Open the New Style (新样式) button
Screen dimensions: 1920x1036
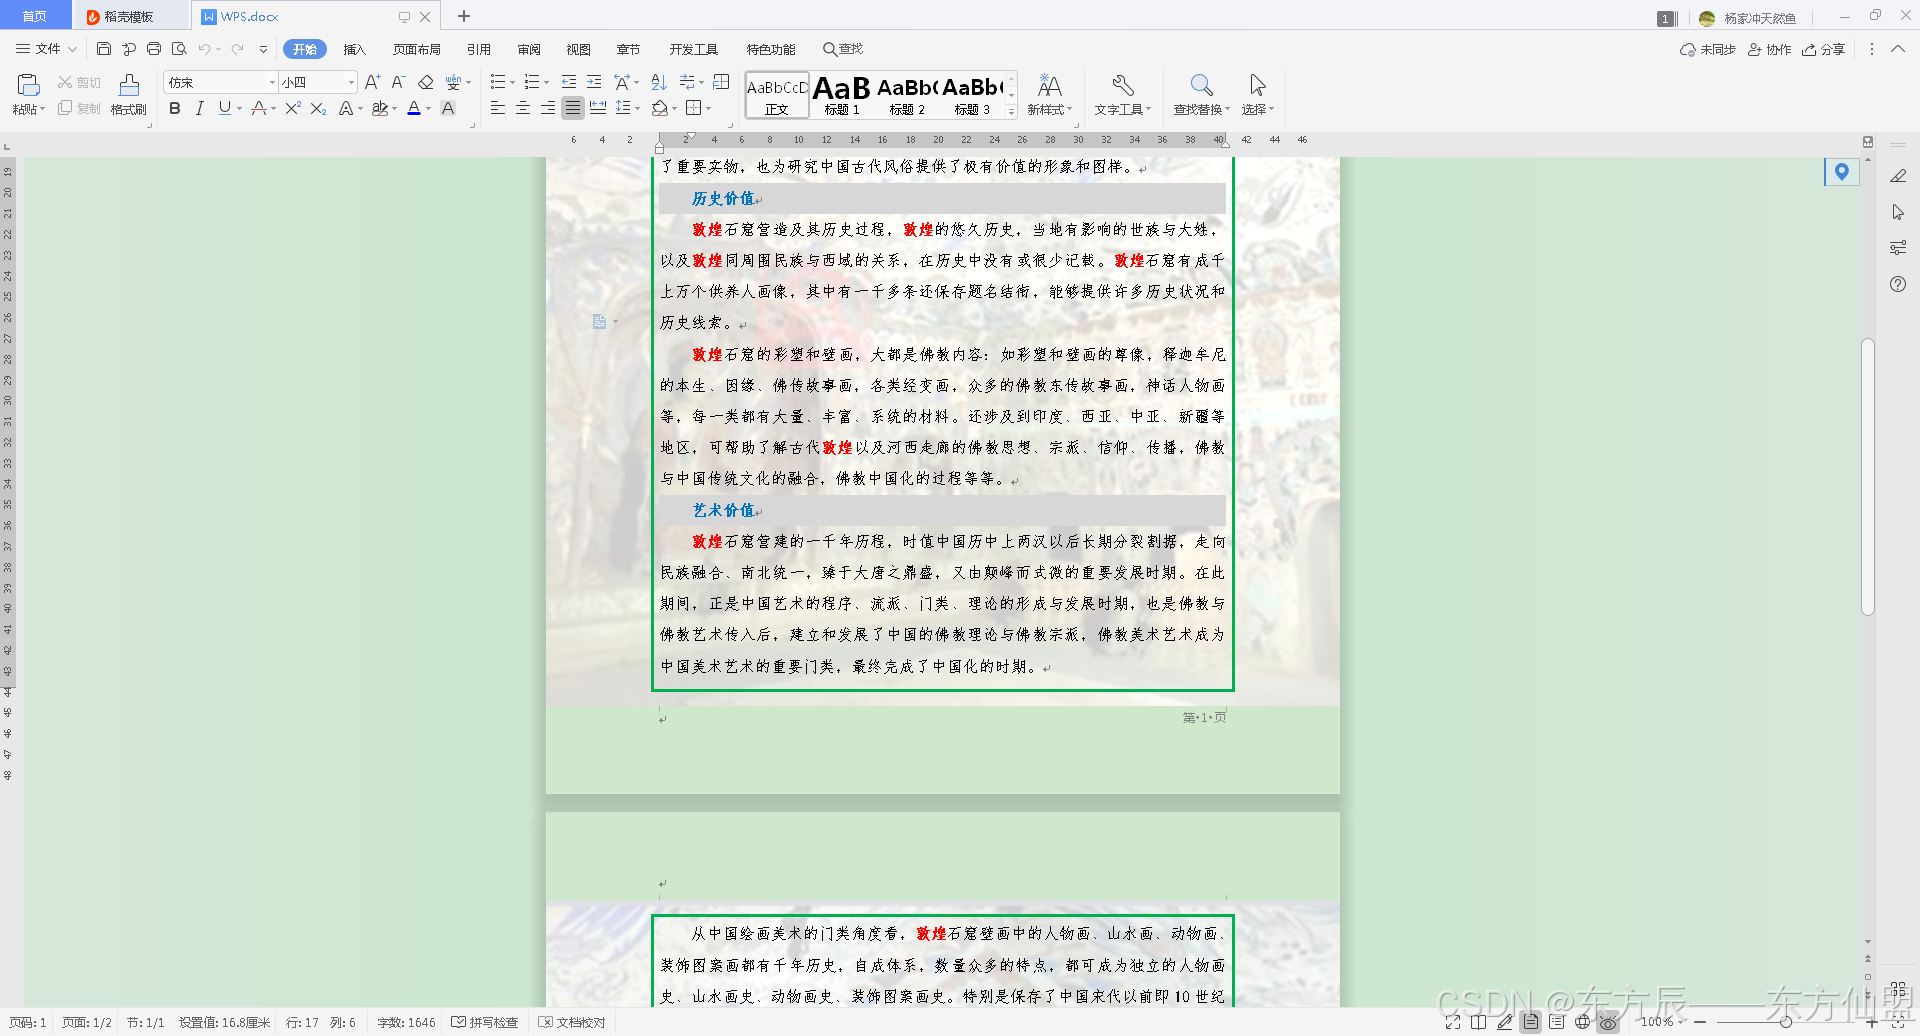1049,95
